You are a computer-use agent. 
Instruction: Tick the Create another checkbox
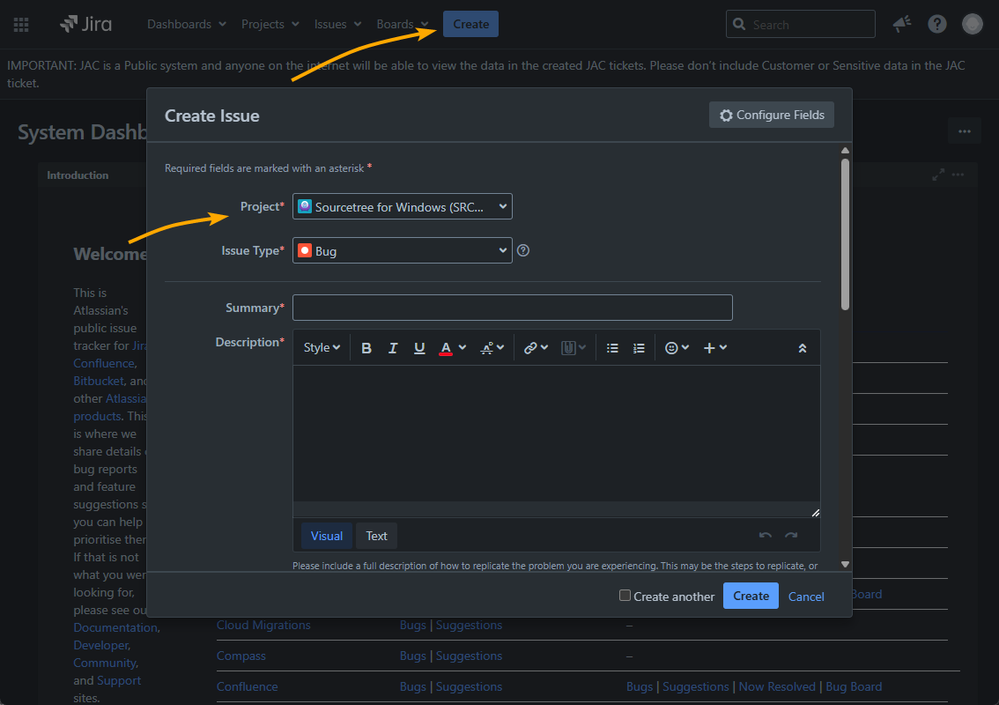(x=625, y=595)
